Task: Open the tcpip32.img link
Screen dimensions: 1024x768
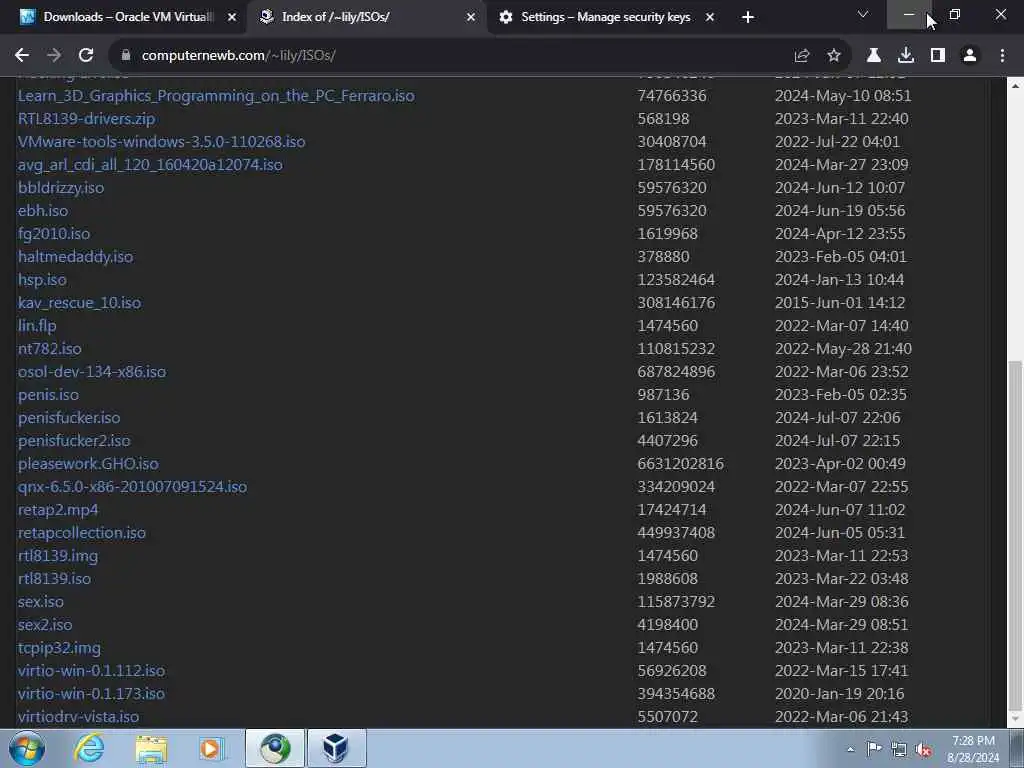Action: pos(59,648)
